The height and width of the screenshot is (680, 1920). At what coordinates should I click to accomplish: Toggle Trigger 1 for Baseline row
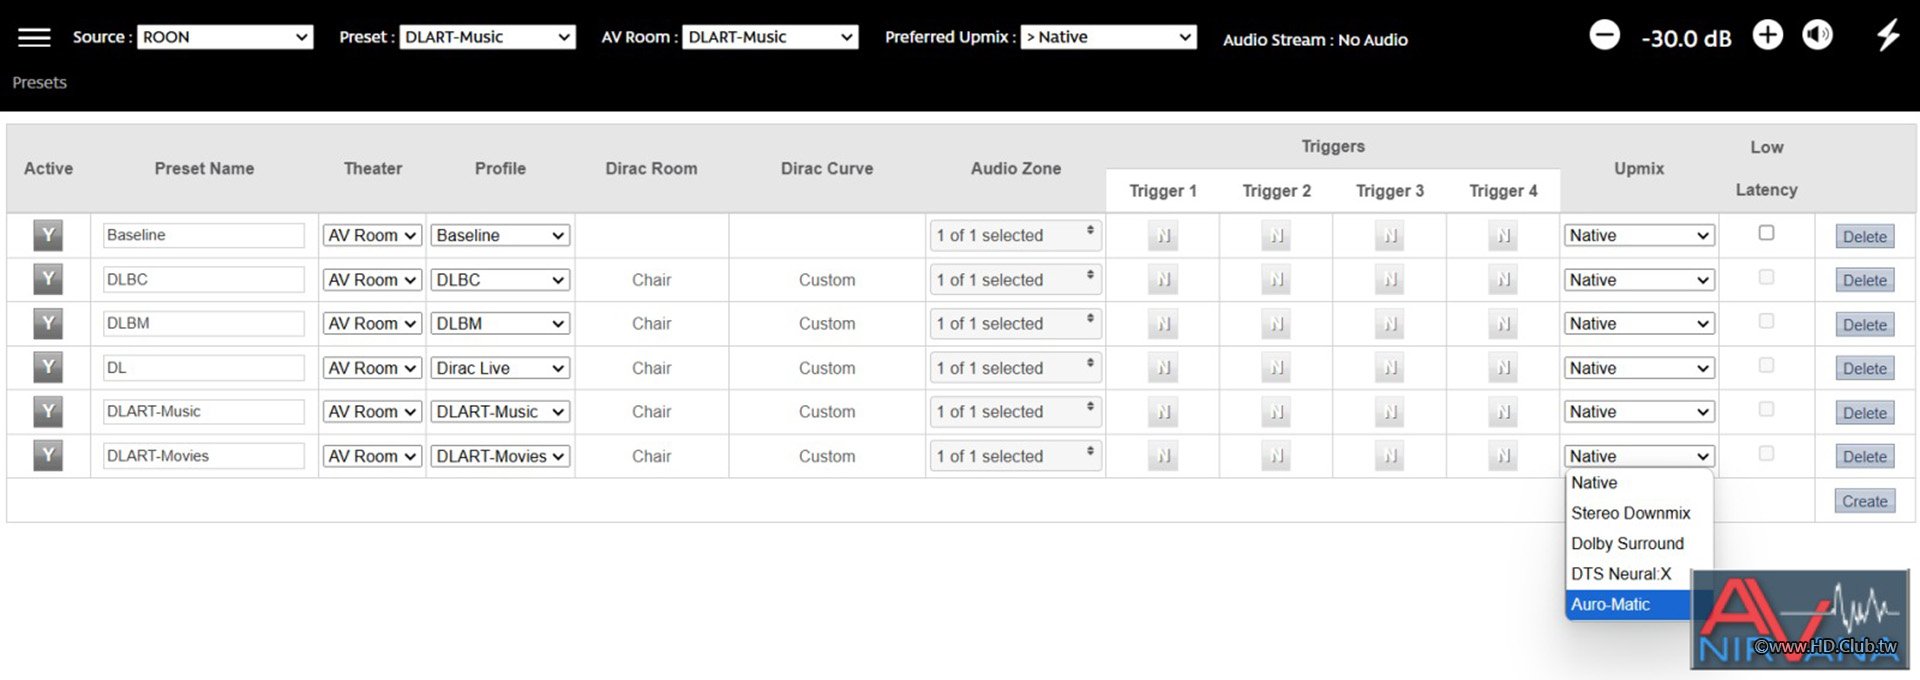1163,236
